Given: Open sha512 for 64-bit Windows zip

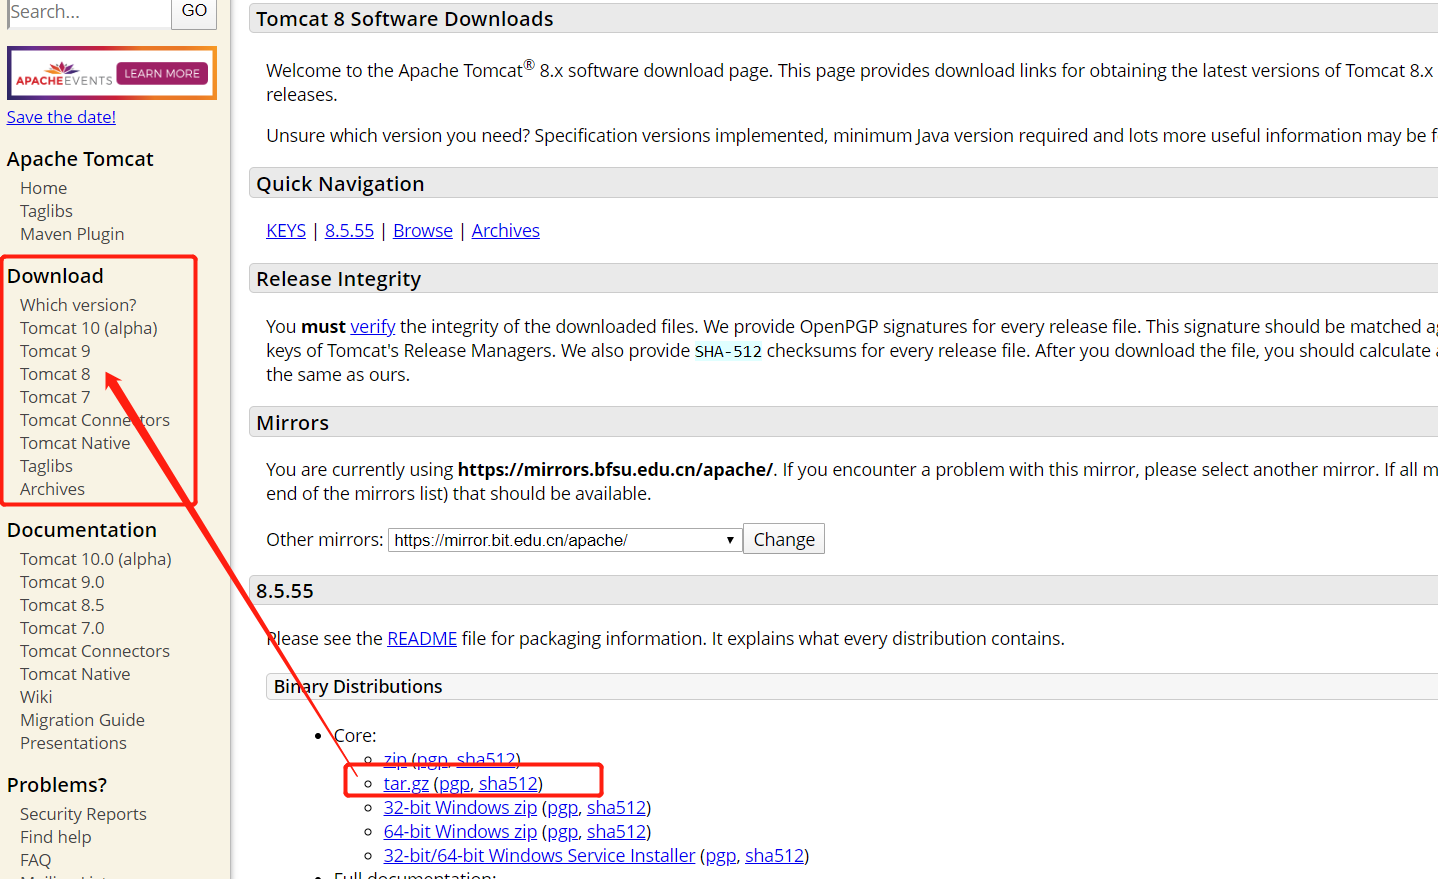Looking at the screenshot, I should [616, 832].
